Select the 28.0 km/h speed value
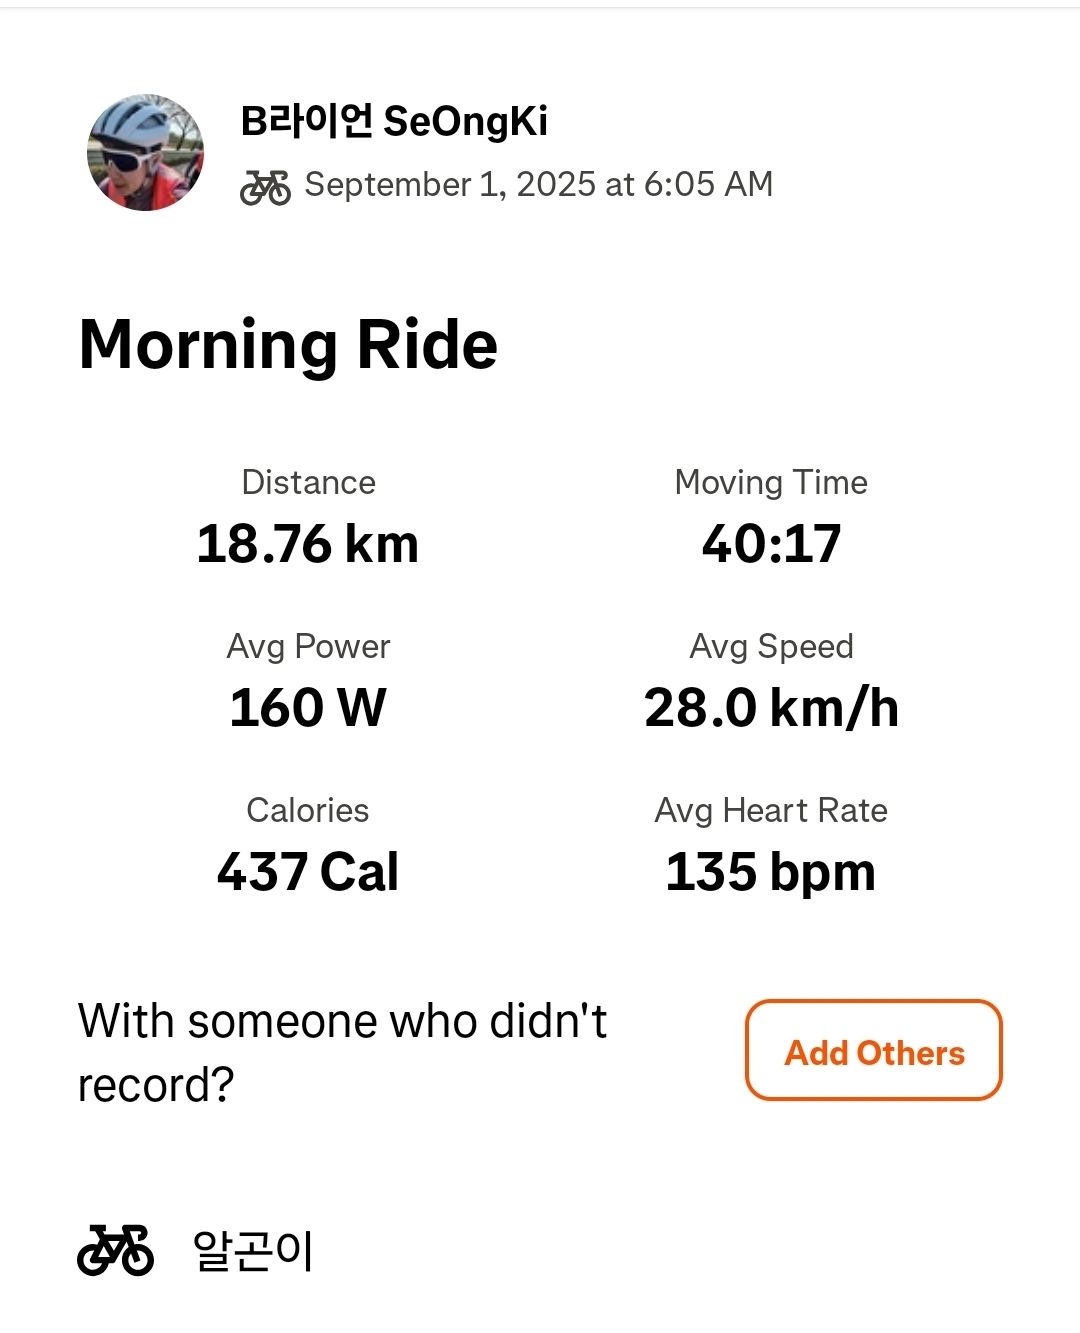The height and width of the screenshot is (1333, 1080). [x=771, y=708]
